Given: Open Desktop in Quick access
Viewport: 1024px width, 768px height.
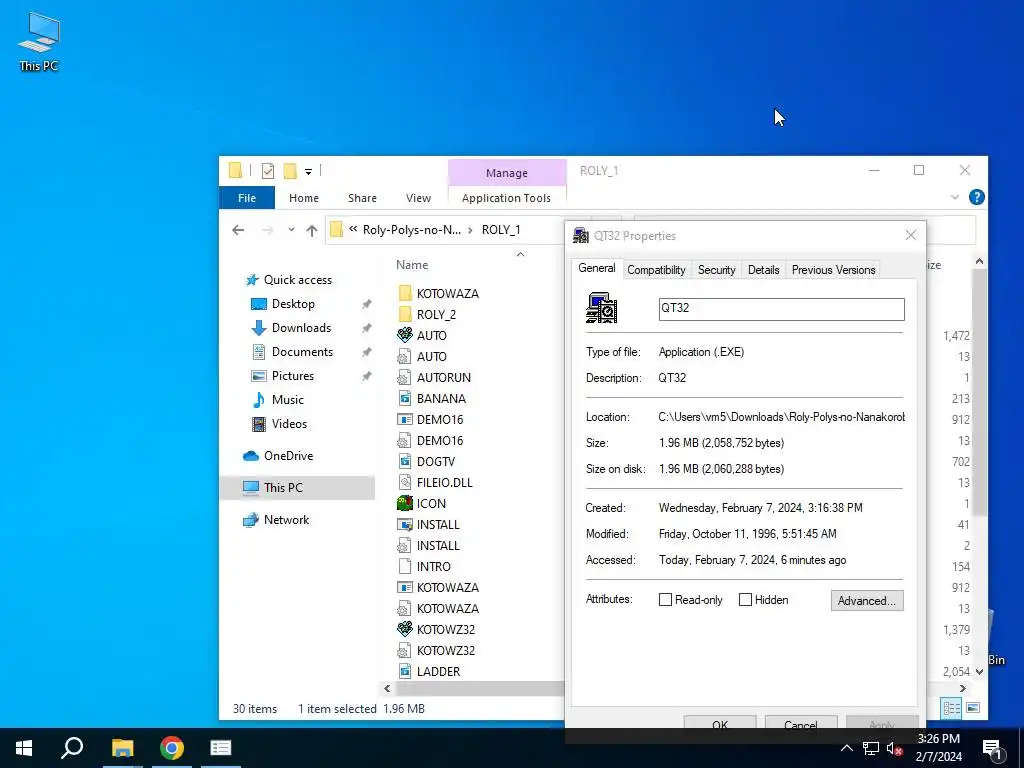Looking at the screenshot, I should (x=293, y=304).
